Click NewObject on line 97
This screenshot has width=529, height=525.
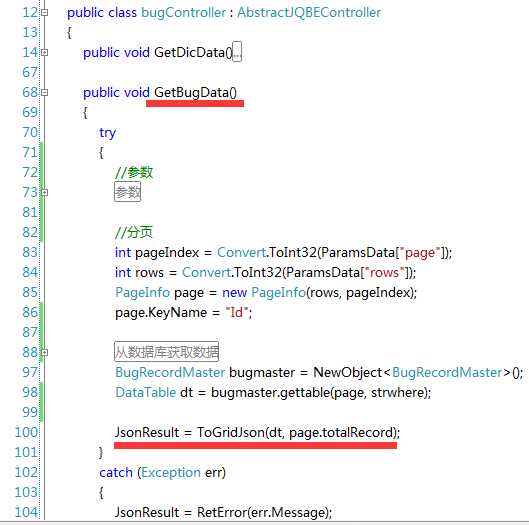347,372
